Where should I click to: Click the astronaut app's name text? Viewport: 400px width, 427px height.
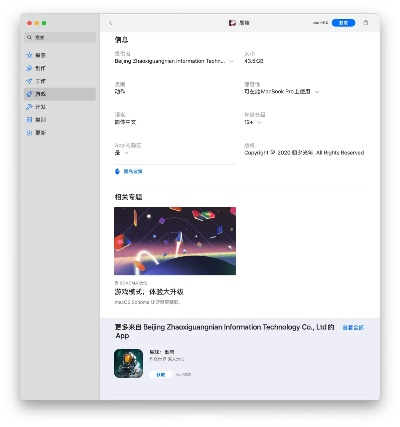coord(162,352)
